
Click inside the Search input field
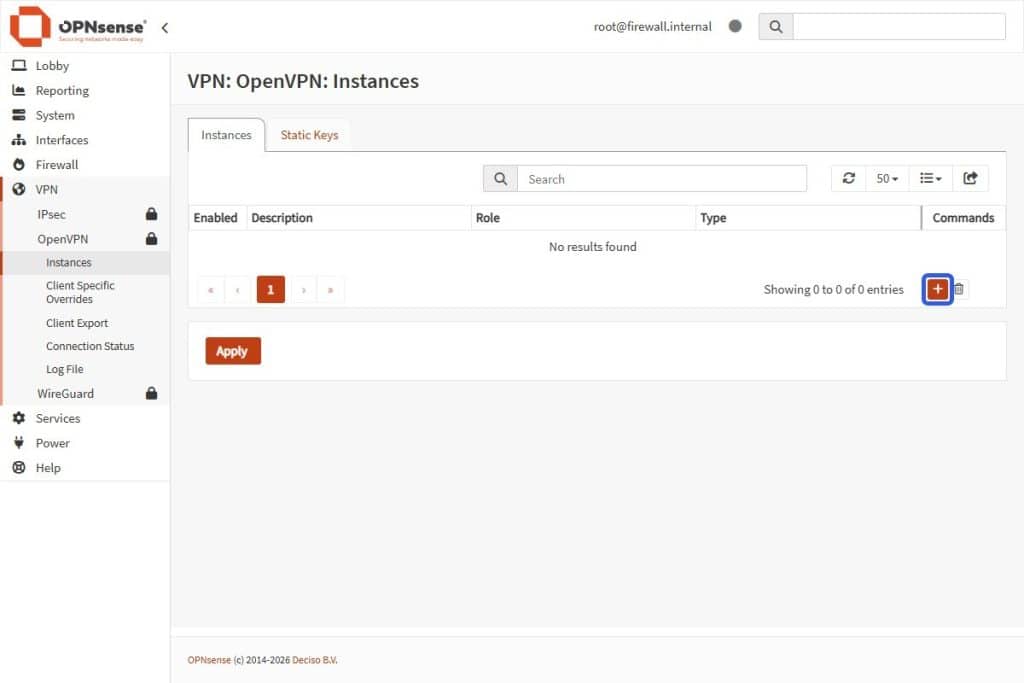pyautogui.click(x=660, y=178)
